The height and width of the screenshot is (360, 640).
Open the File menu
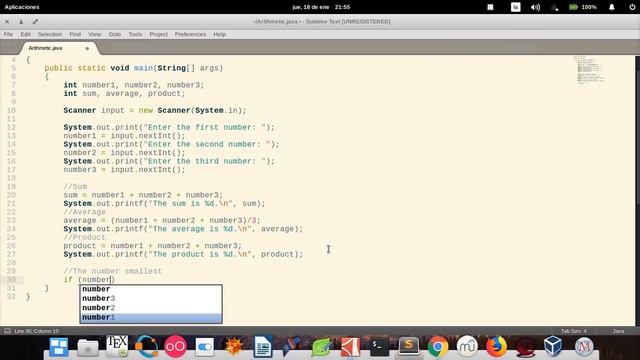(x=8, y=34)
